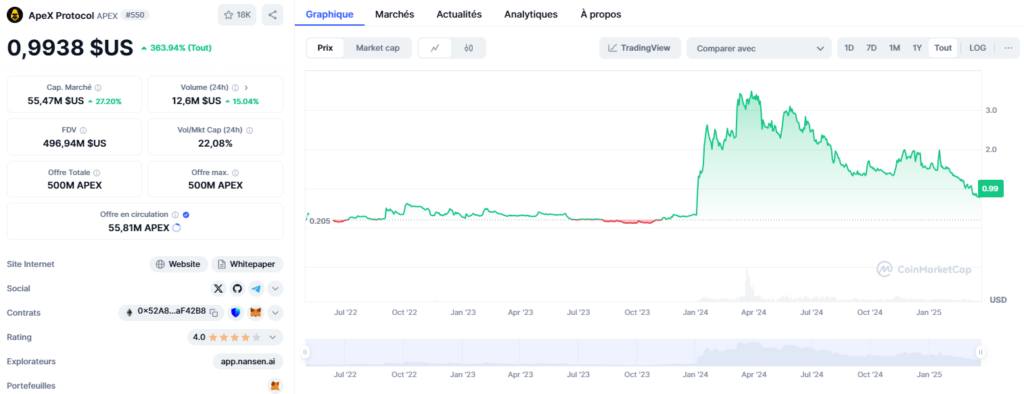The image size is (1024, 394).
Task: Open the Whitepaper link
Action: coord(247,264)
